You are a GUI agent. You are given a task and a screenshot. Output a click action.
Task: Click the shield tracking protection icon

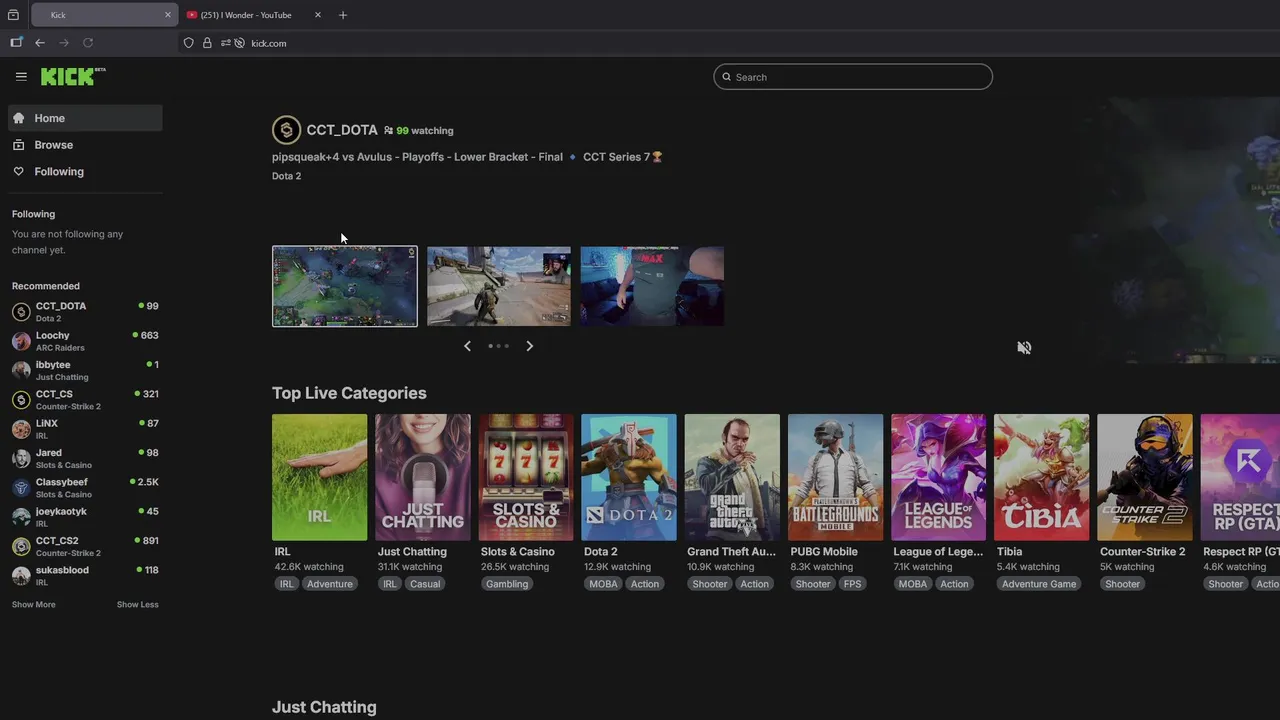pyautogui.click(x=188, y=43)
